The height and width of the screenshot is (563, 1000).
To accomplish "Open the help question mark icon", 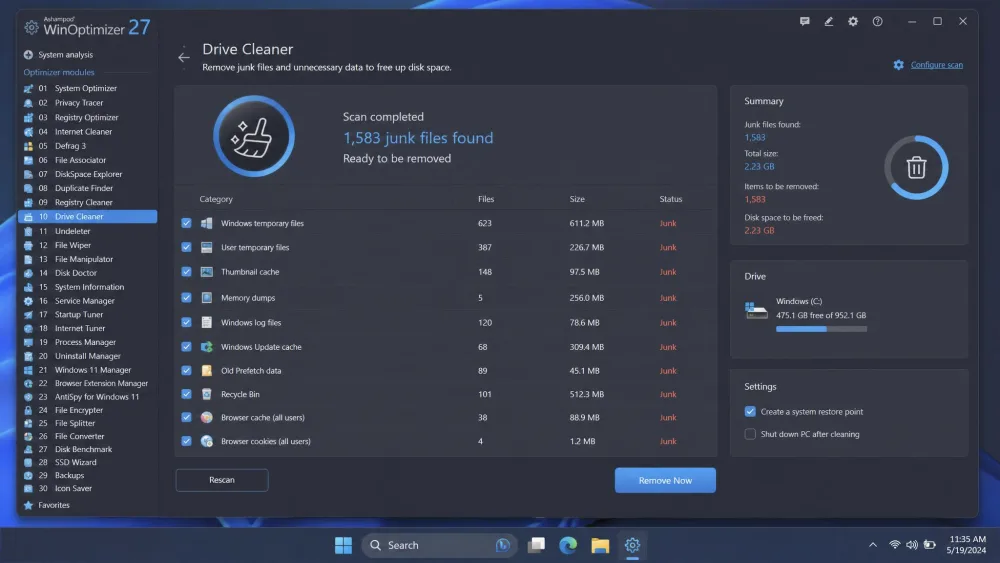I will click(x=878, y=22).
